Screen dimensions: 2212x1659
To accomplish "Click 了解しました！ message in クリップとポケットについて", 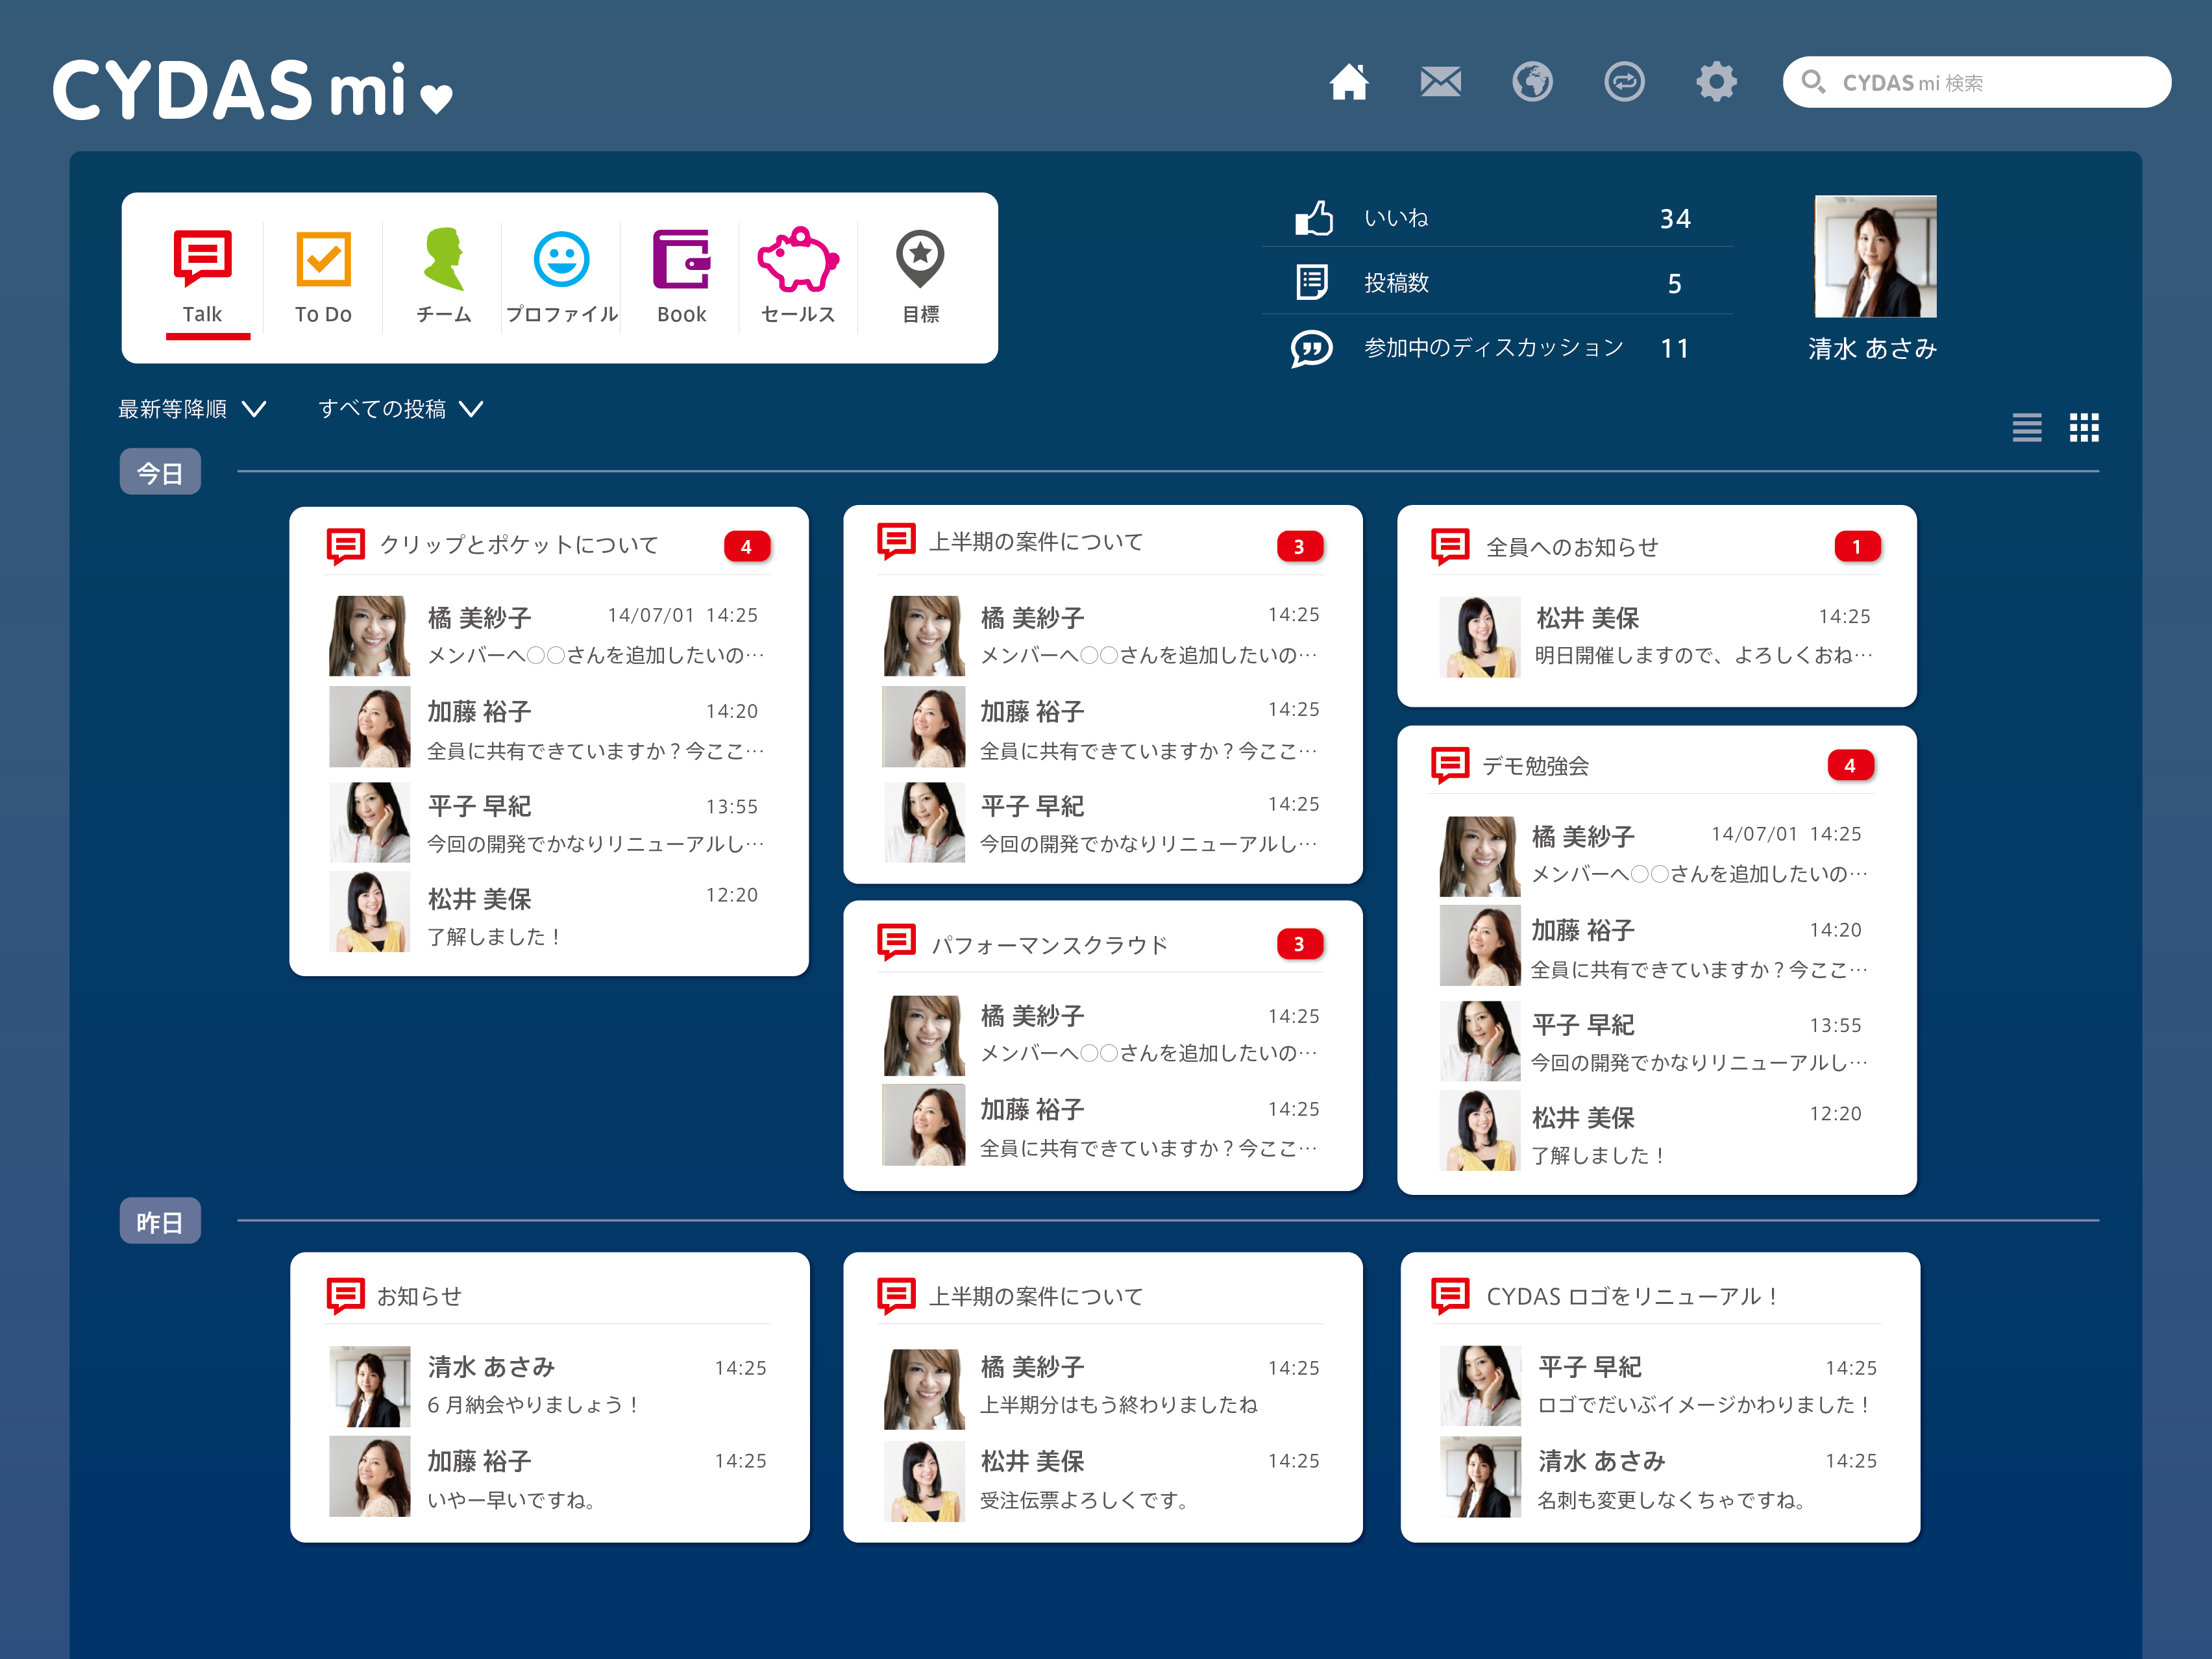I will click(x=494, y=937).
